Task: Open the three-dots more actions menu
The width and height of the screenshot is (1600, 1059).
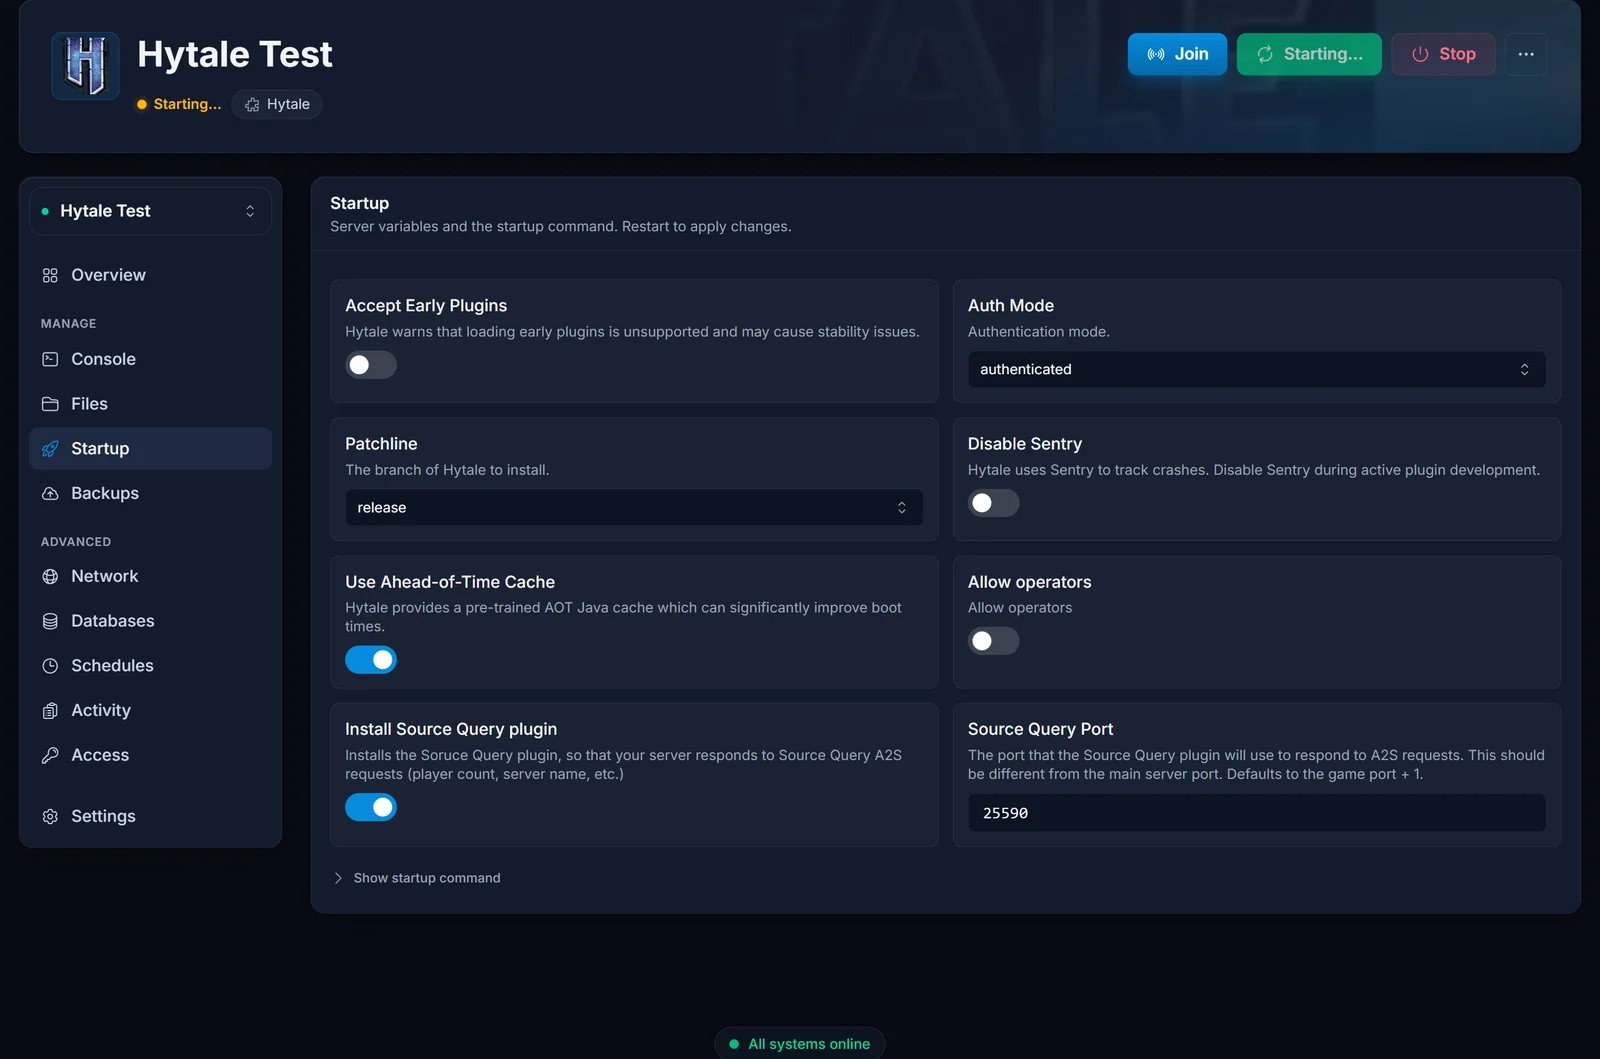Action: click(x=1526, y=54)
